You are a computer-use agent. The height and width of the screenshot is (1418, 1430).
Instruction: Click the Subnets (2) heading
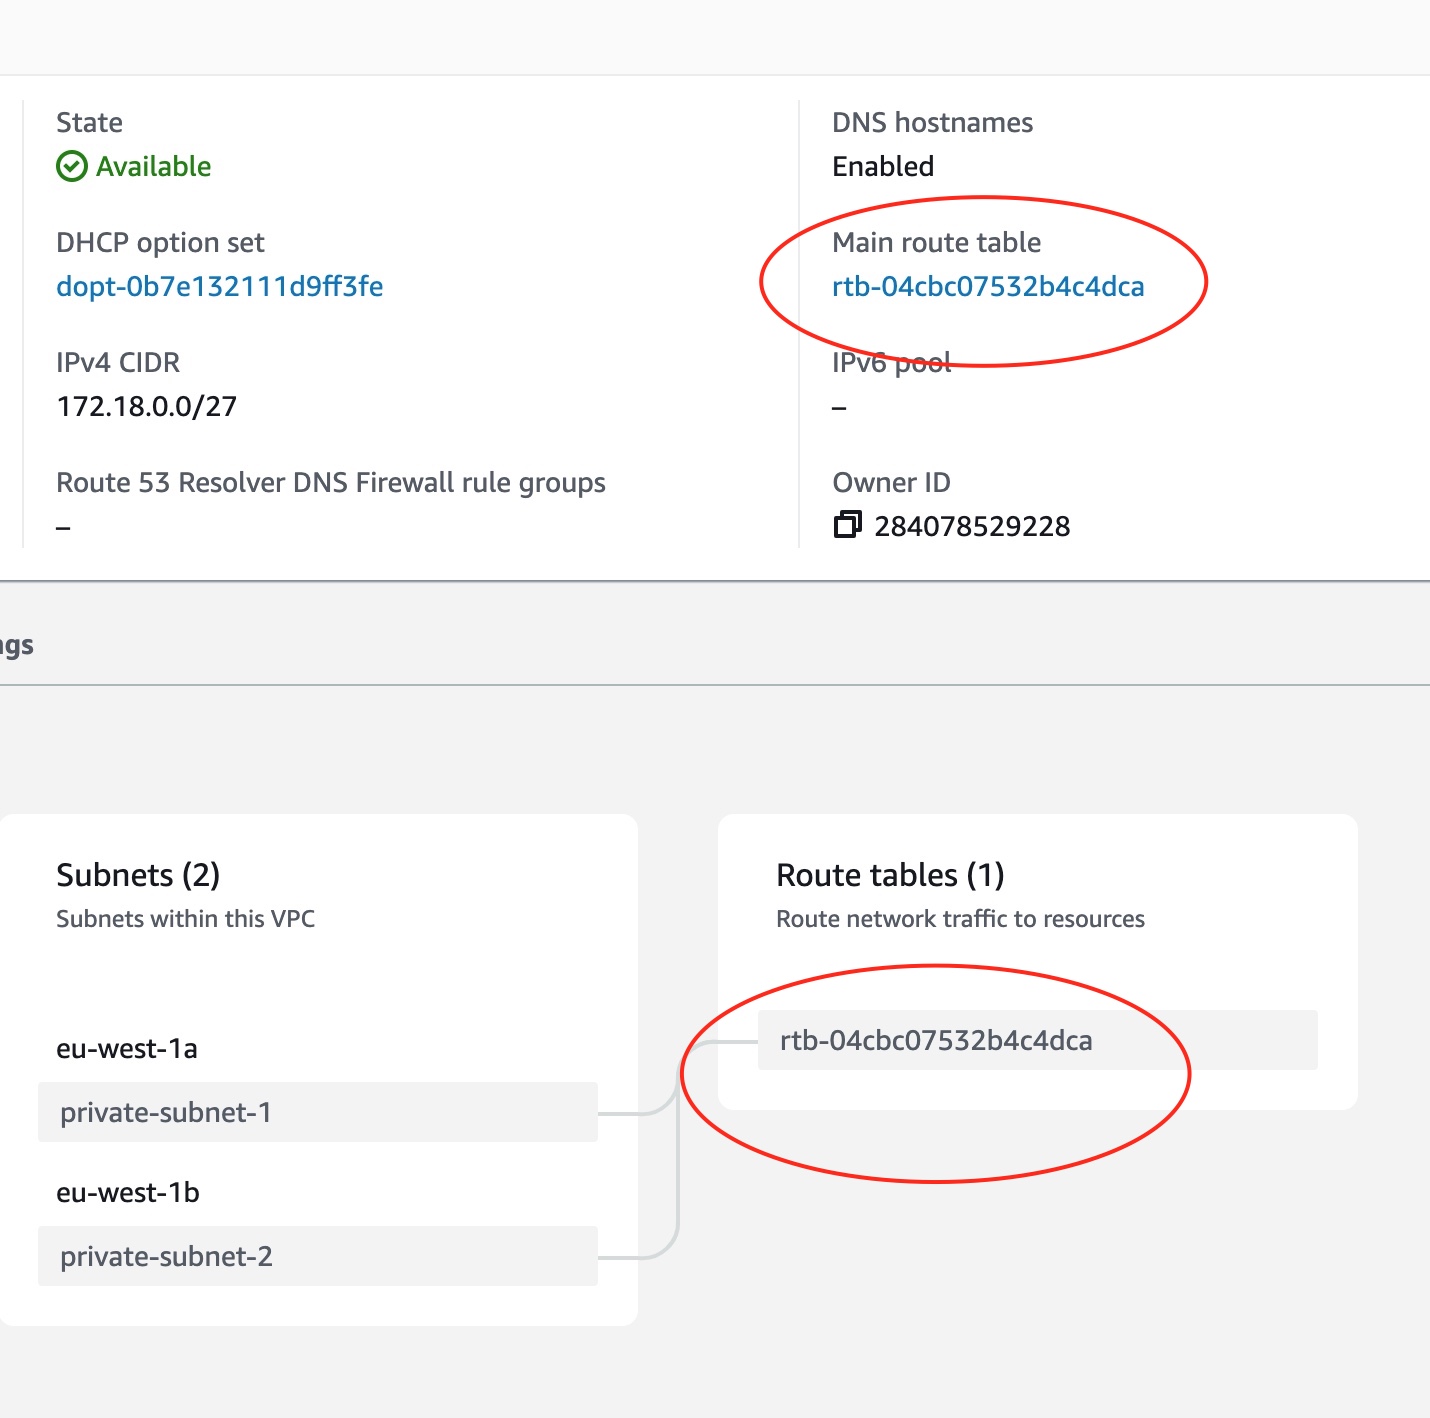138,875
